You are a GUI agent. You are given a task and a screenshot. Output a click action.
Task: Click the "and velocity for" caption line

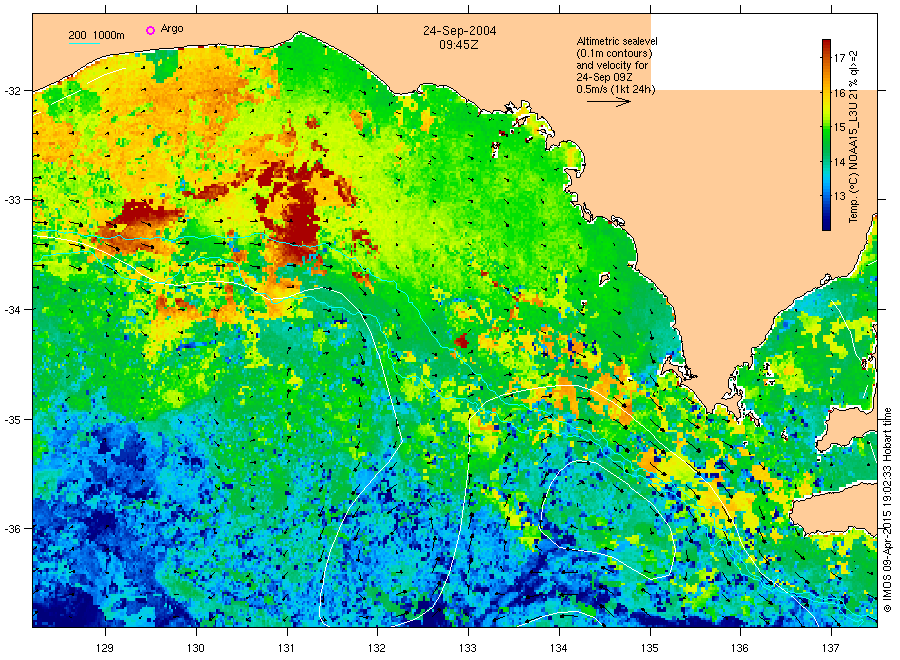[x=612, y=65]
